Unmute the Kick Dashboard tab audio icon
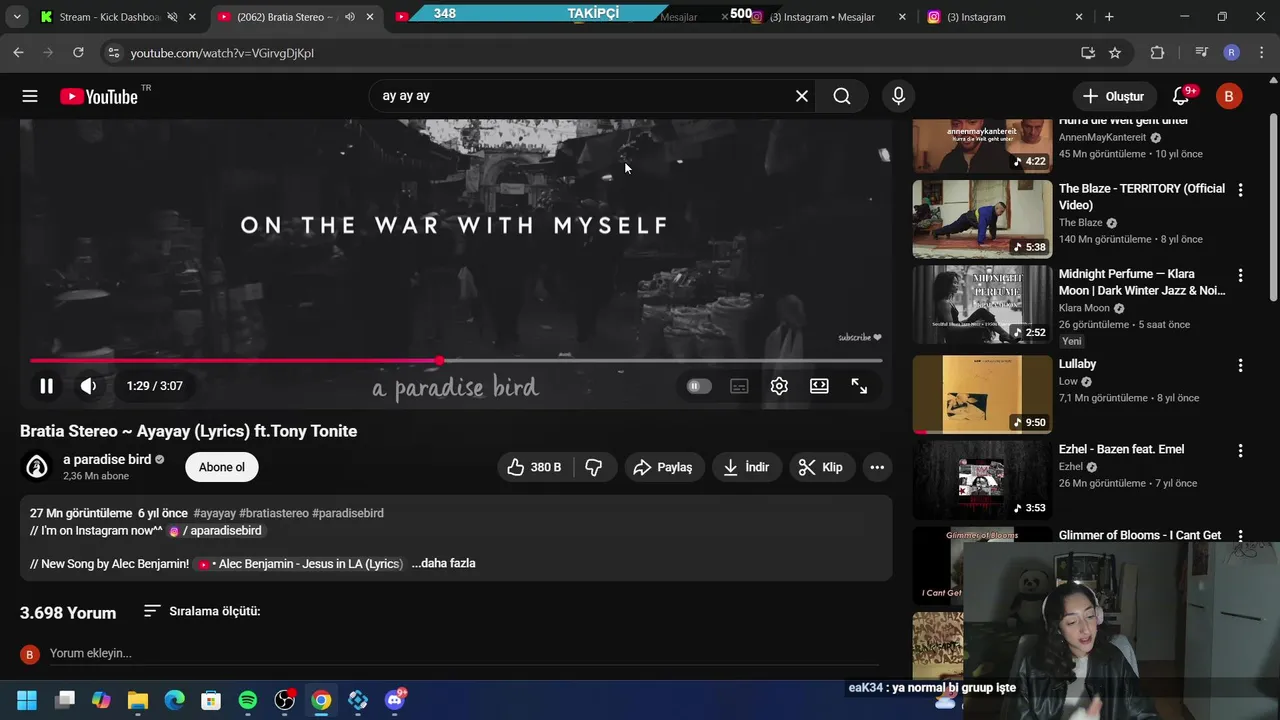 (172, 17)
